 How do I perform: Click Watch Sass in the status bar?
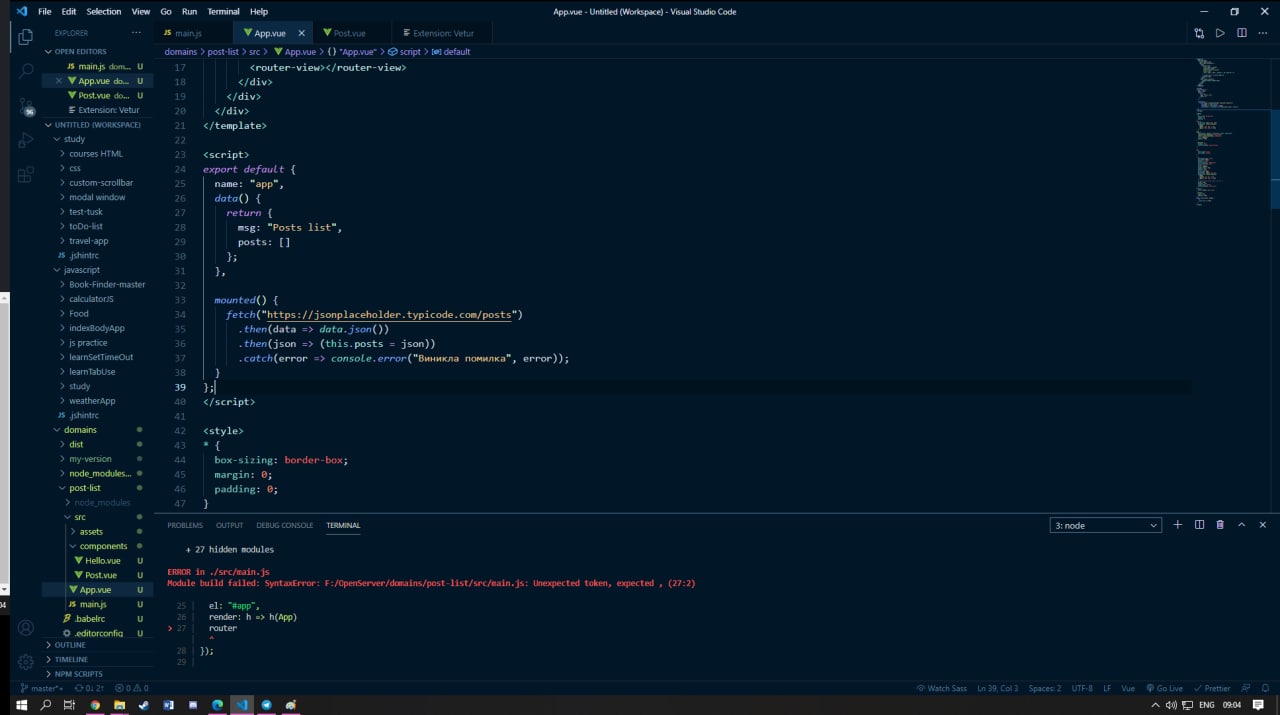942,688
